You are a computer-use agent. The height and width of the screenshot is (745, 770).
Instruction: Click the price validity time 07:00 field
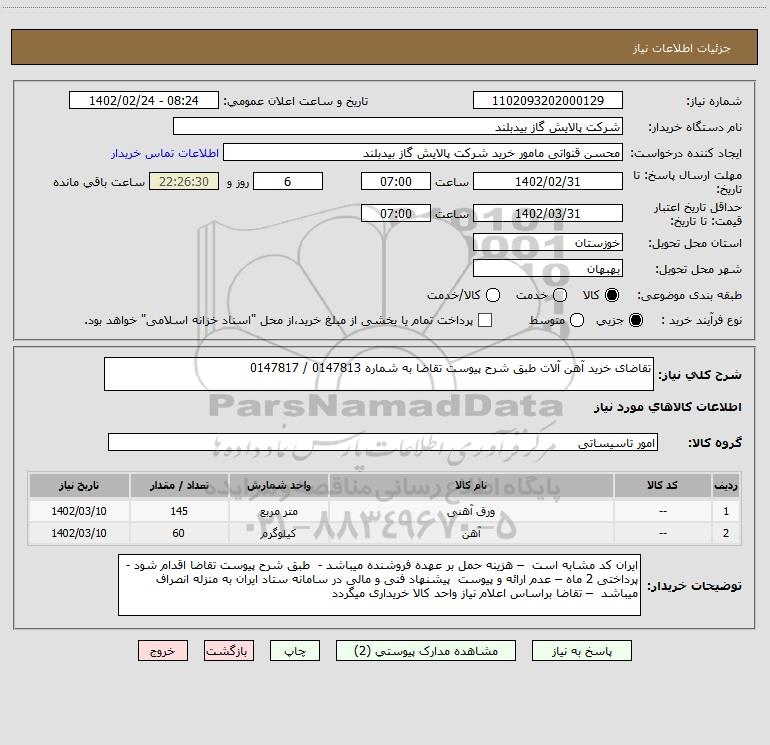click(x=396, y=213)
